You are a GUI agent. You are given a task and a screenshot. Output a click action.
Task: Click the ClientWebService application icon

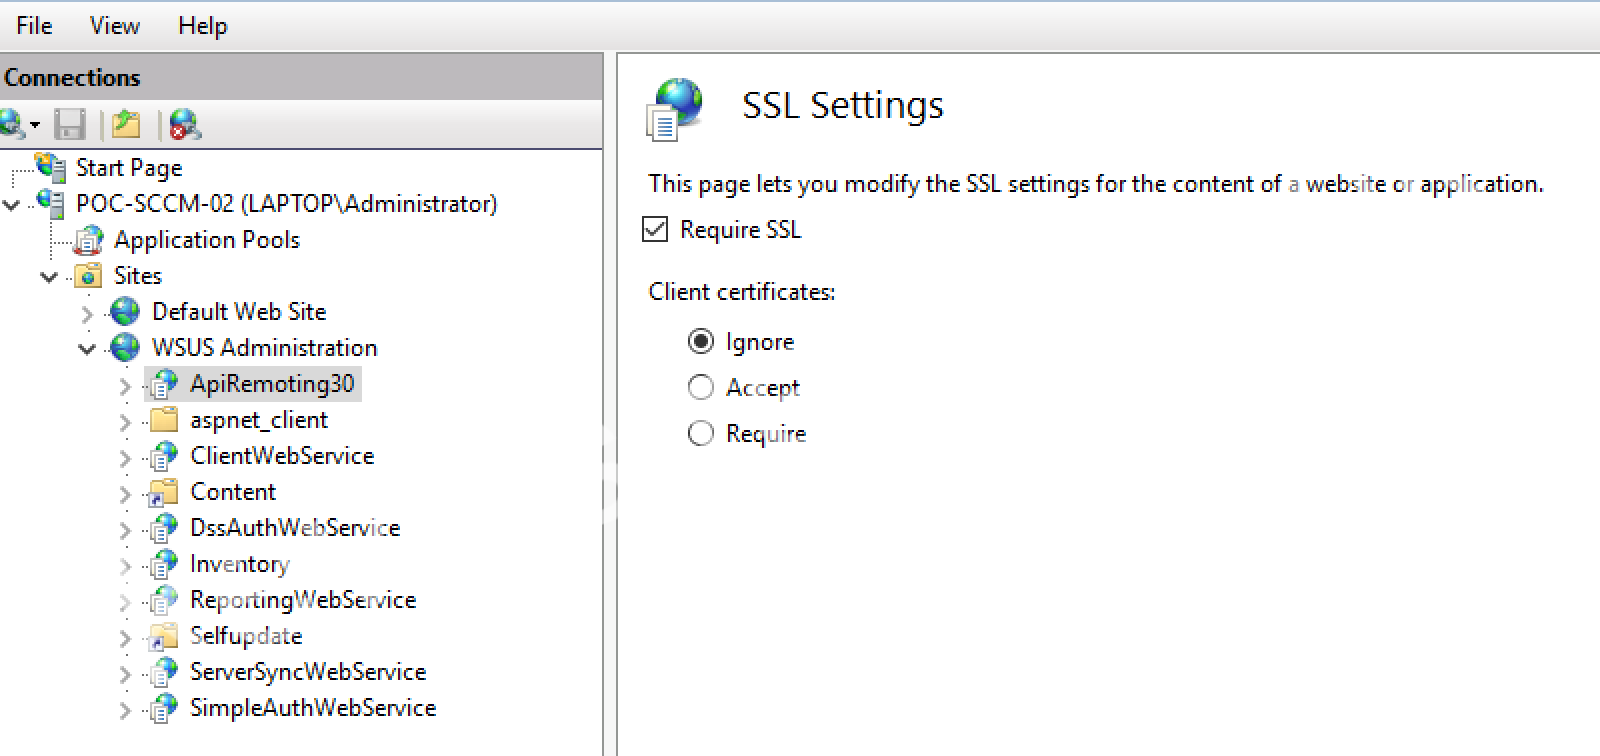(x=164, y=456)
